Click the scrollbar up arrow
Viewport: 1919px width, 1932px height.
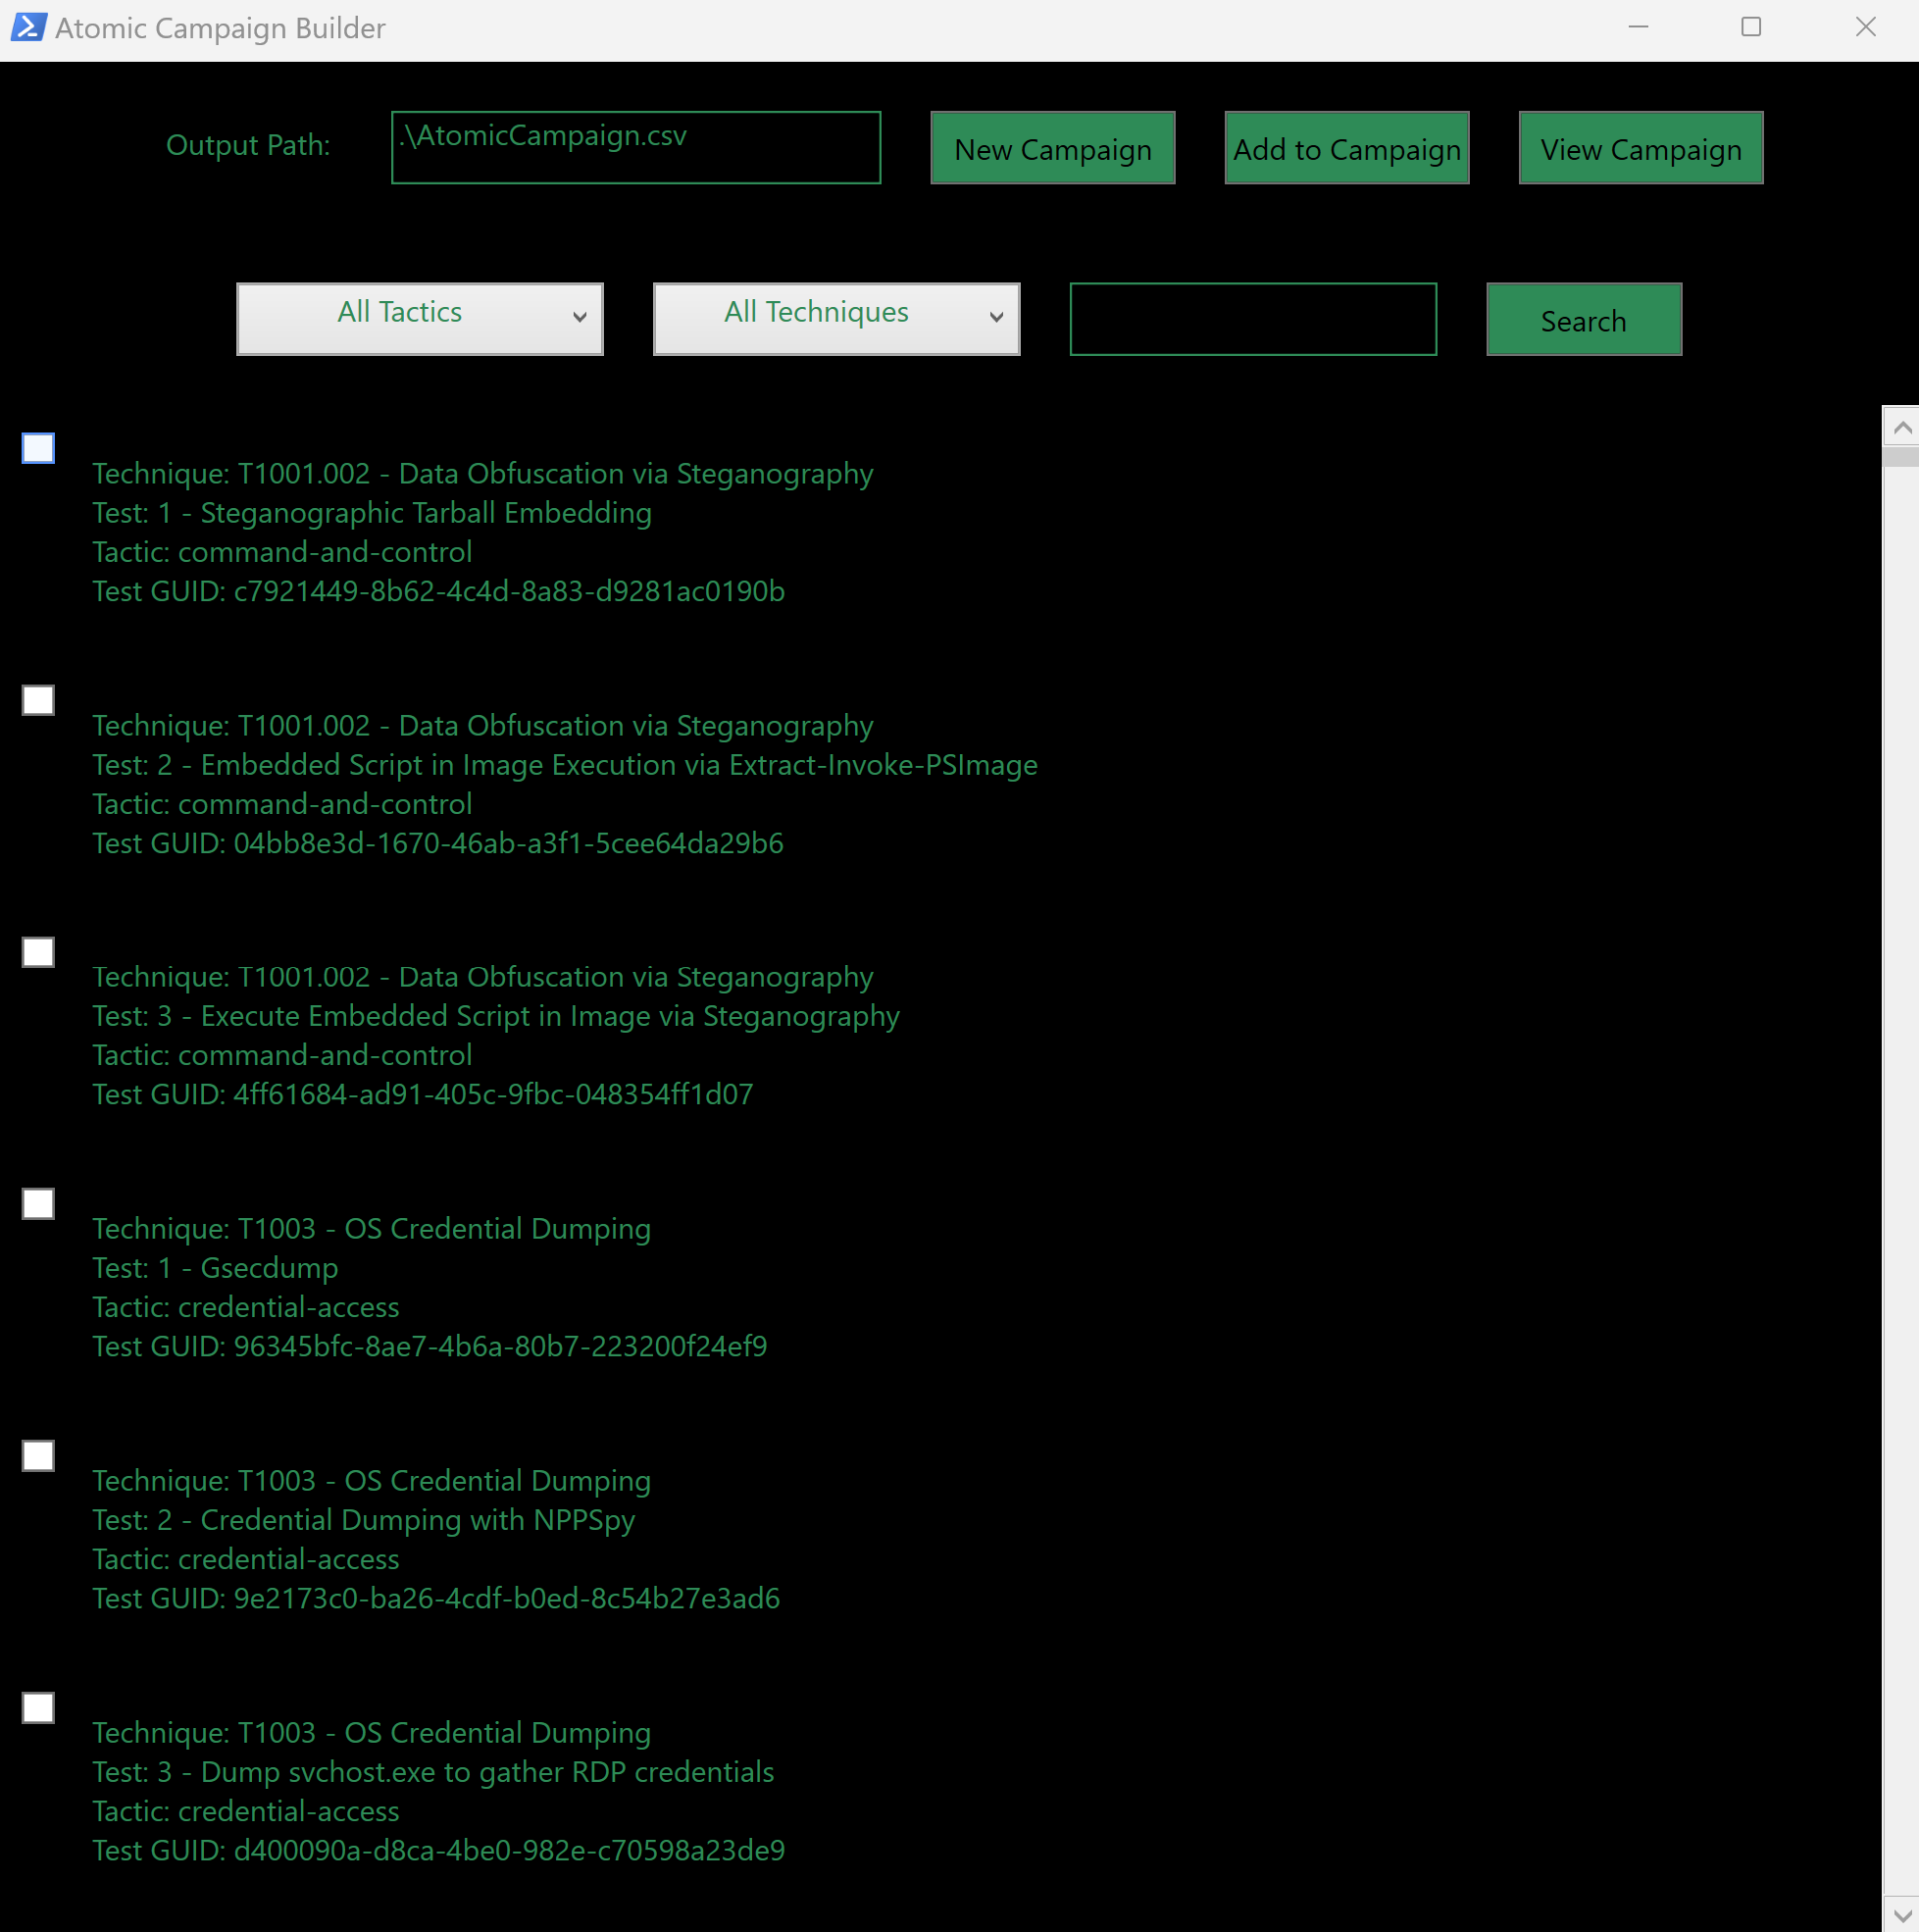pyautogui.click(x=1902, y=427)
